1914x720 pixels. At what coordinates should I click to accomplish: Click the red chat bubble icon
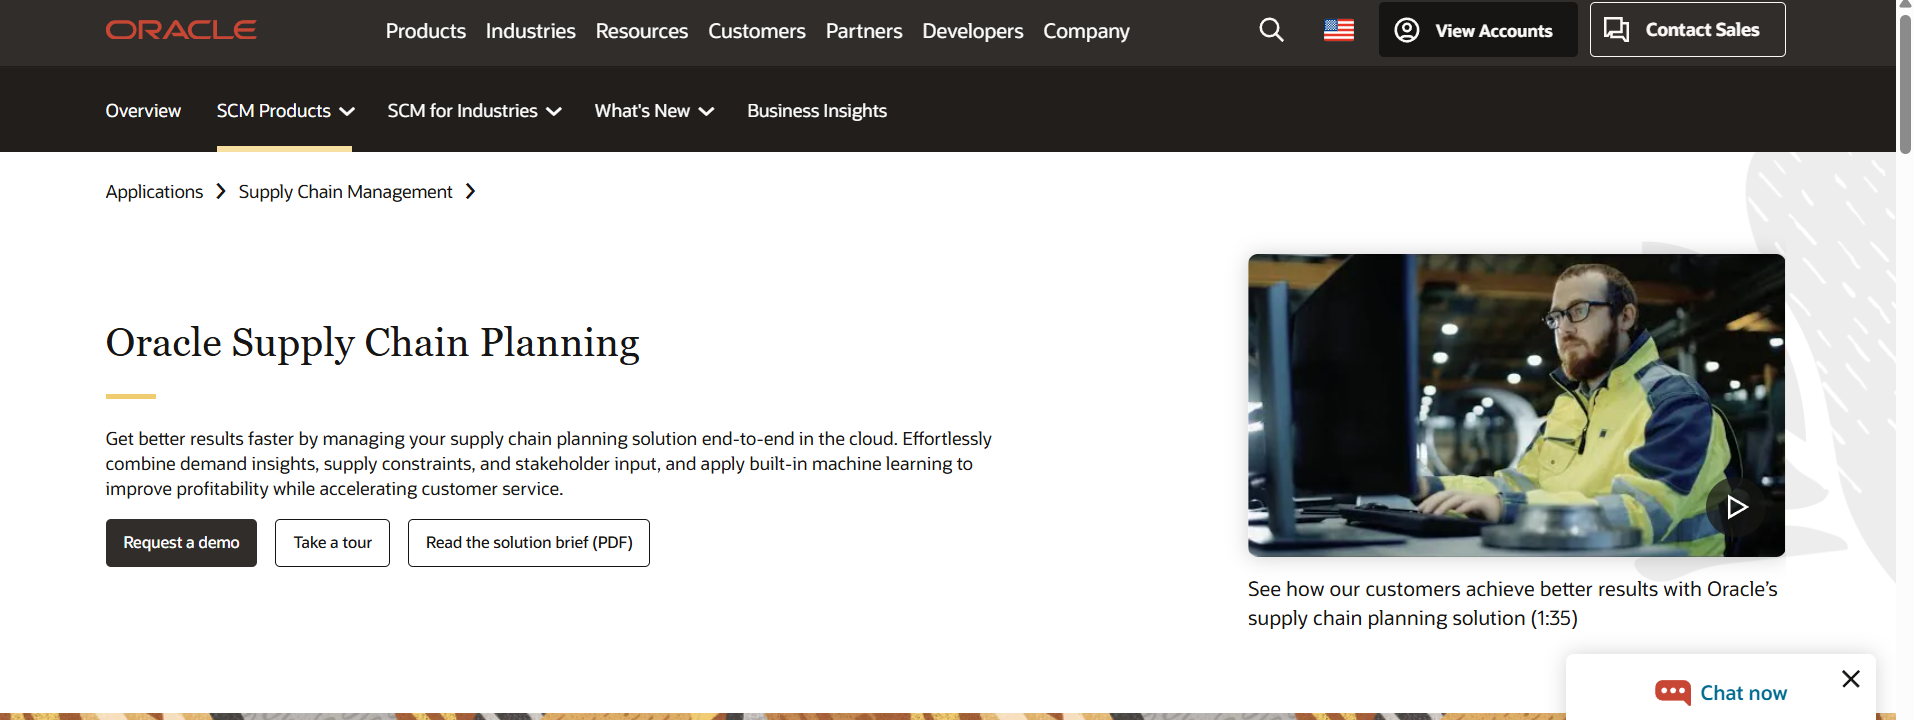click(x=1672, y=692)
